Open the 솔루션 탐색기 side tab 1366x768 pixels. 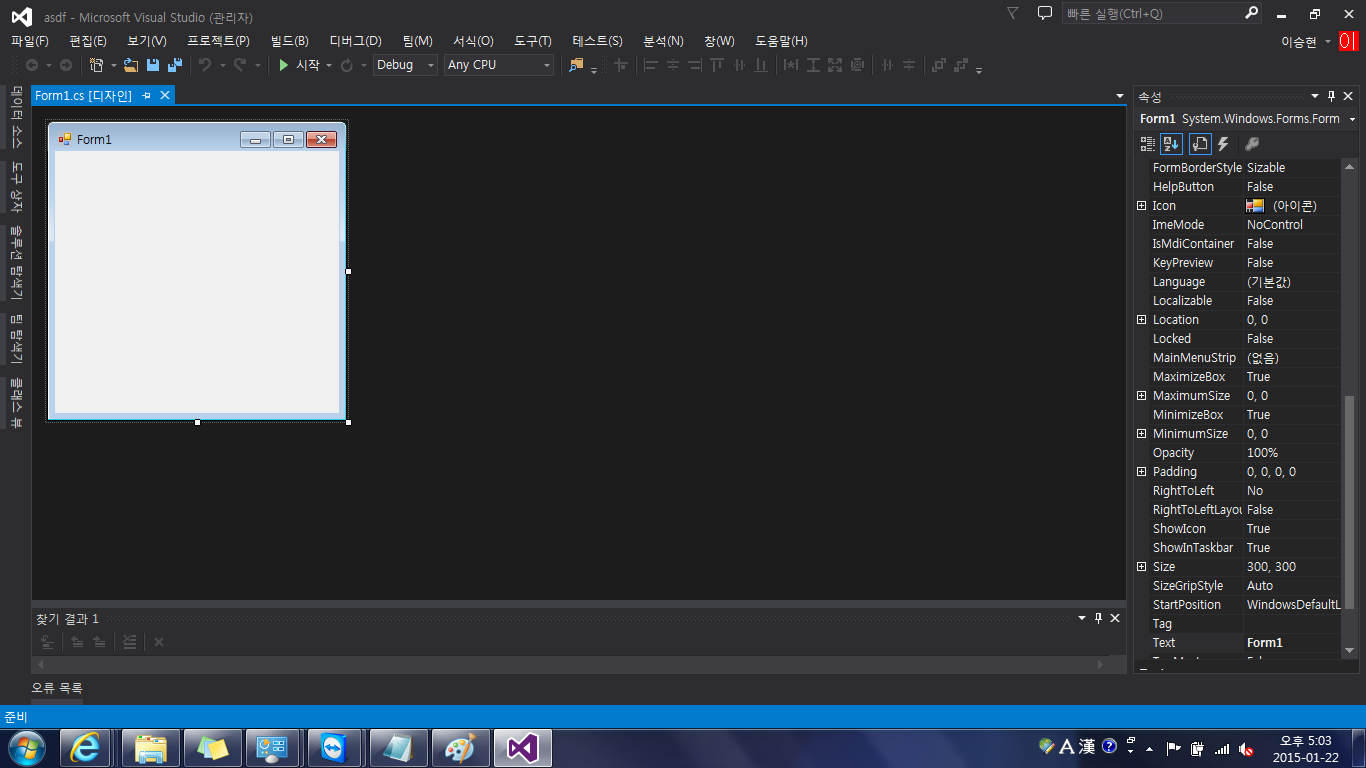click(16, 262)
